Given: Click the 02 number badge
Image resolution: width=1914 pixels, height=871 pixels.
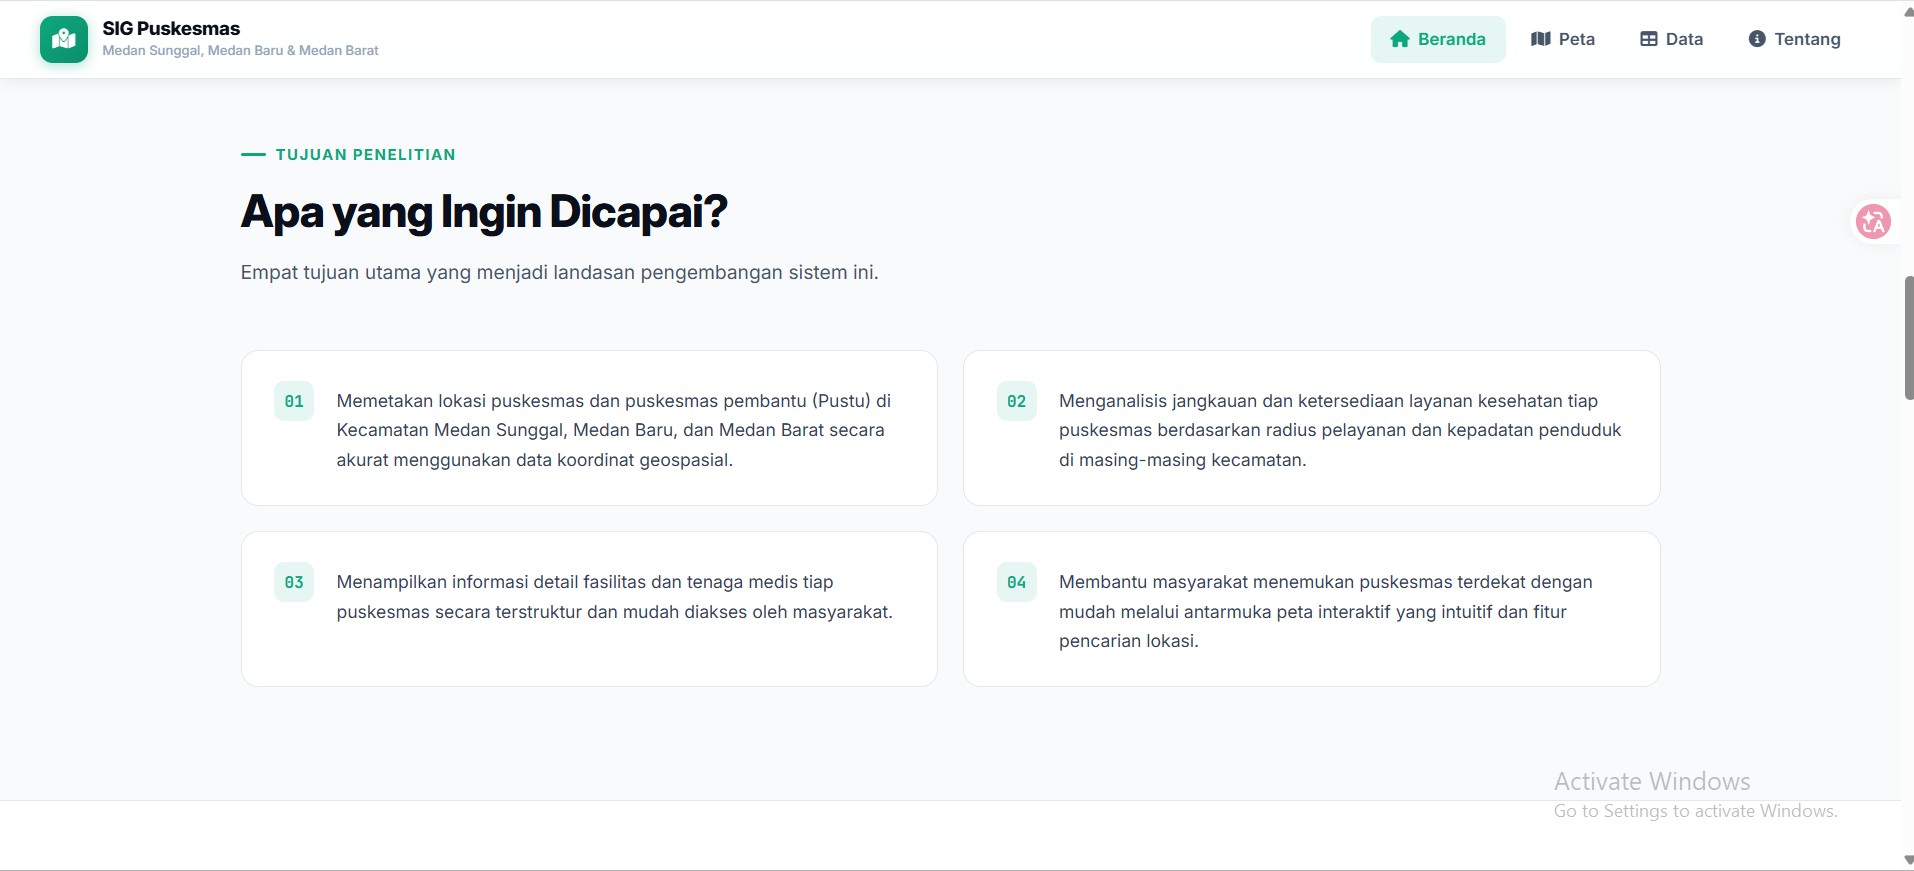Looking at the screenshot, I should [x=1017, y=401].
